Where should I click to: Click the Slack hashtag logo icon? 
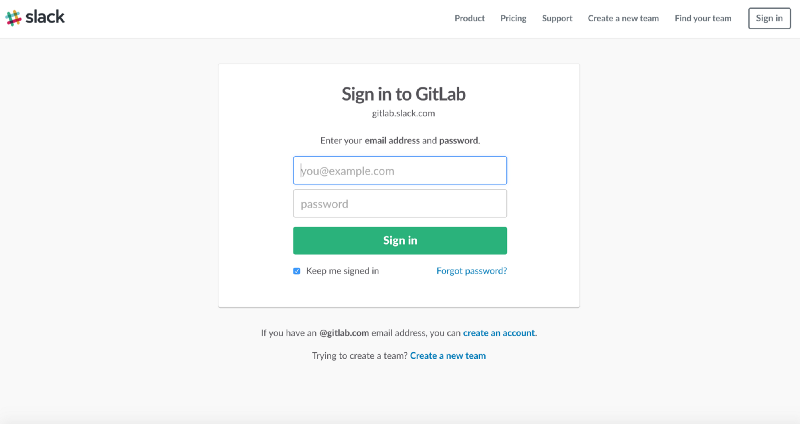tap(13, 18)
